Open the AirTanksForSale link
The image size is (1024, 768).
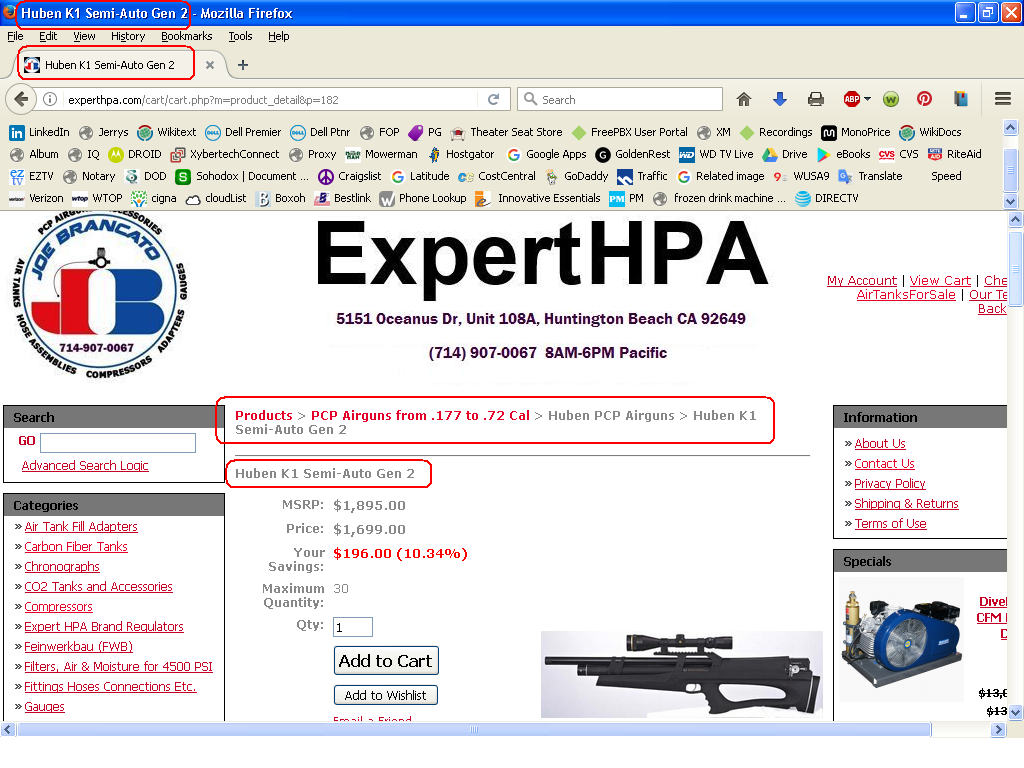pyautogui.click(x=906, y=295)
